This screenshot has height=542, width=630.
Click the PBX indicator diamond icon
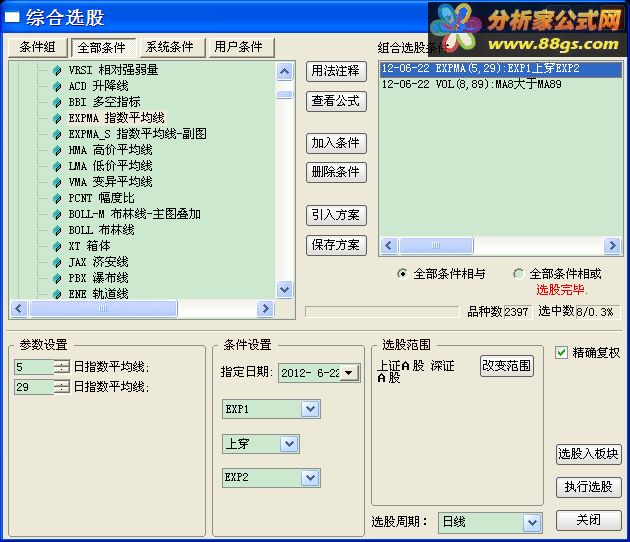tap(57, 278)
